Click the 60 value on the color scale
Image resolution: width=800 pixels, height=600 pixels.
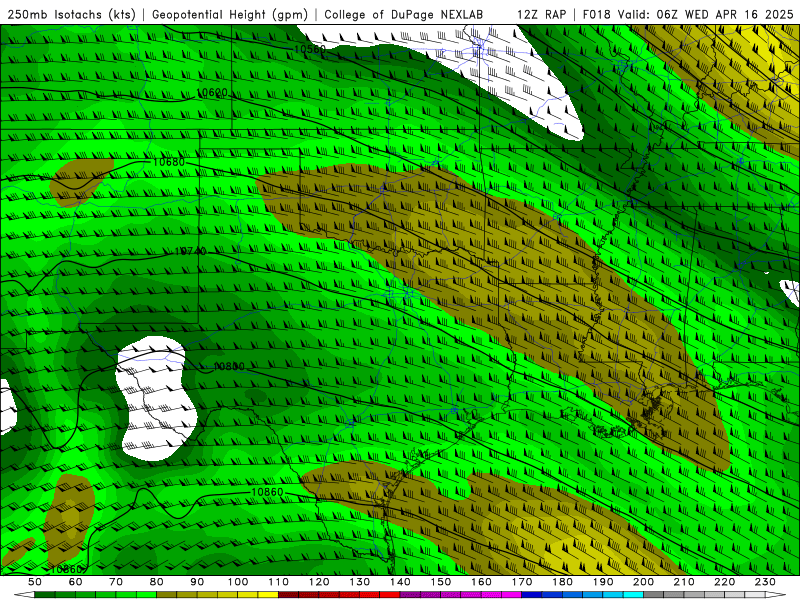tap(75, 582)
